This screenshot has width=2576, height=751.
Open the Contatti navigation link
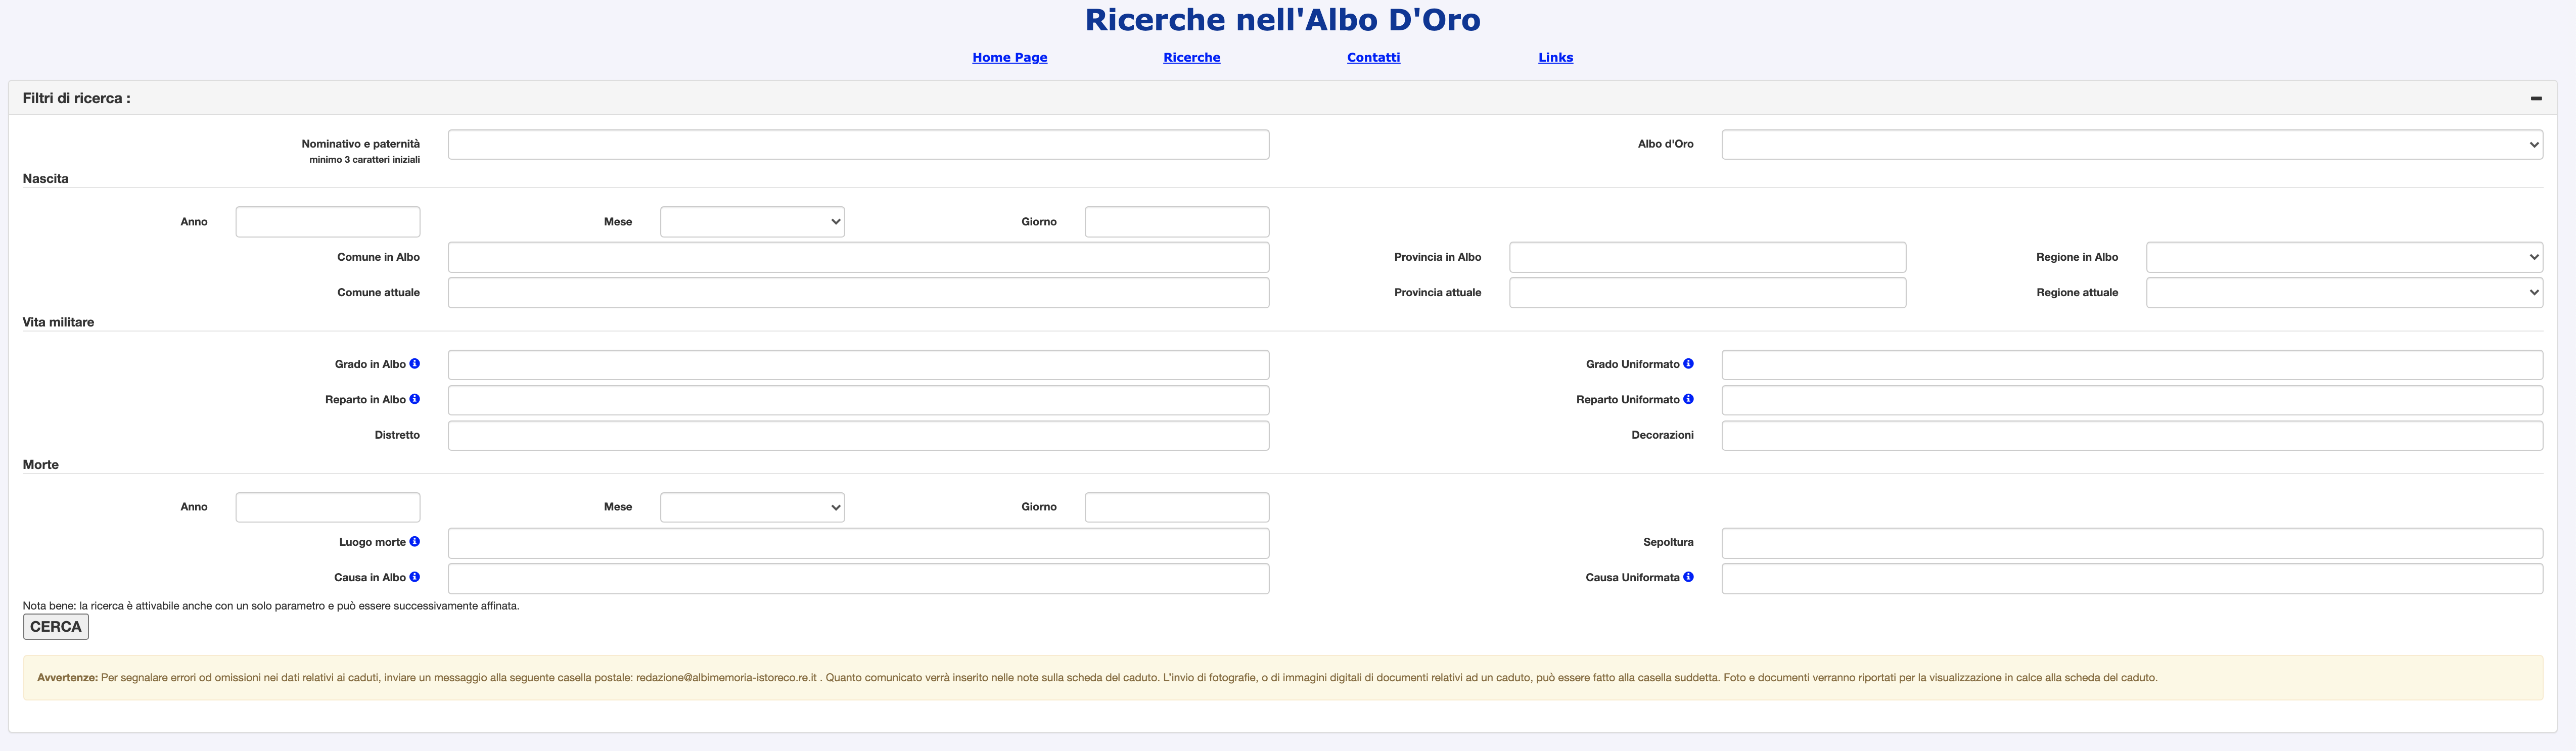click(x=1373, y=57)
